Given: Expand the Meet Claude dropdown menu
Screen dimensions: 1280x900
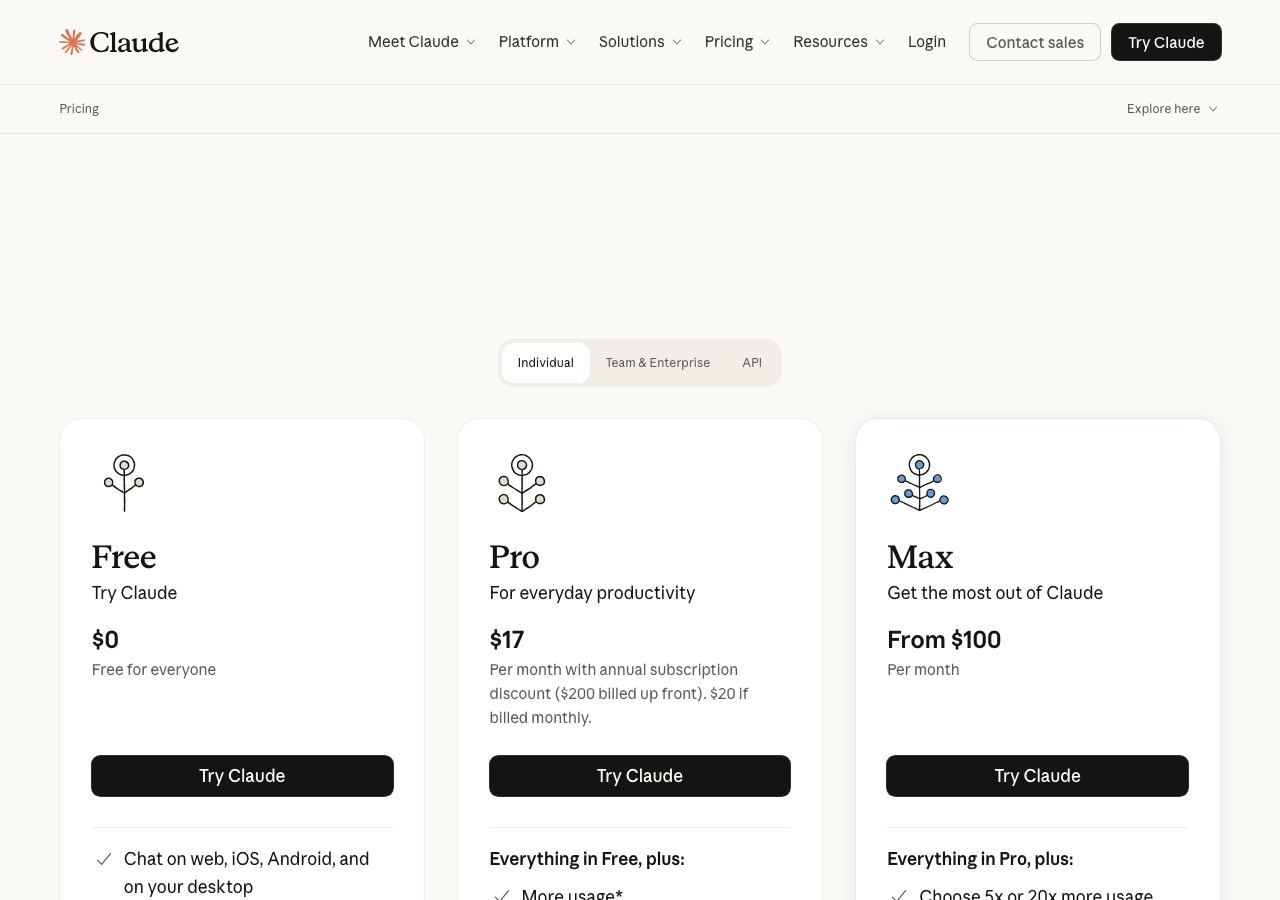Looking at the screenshot, I should tap(421, 42).
